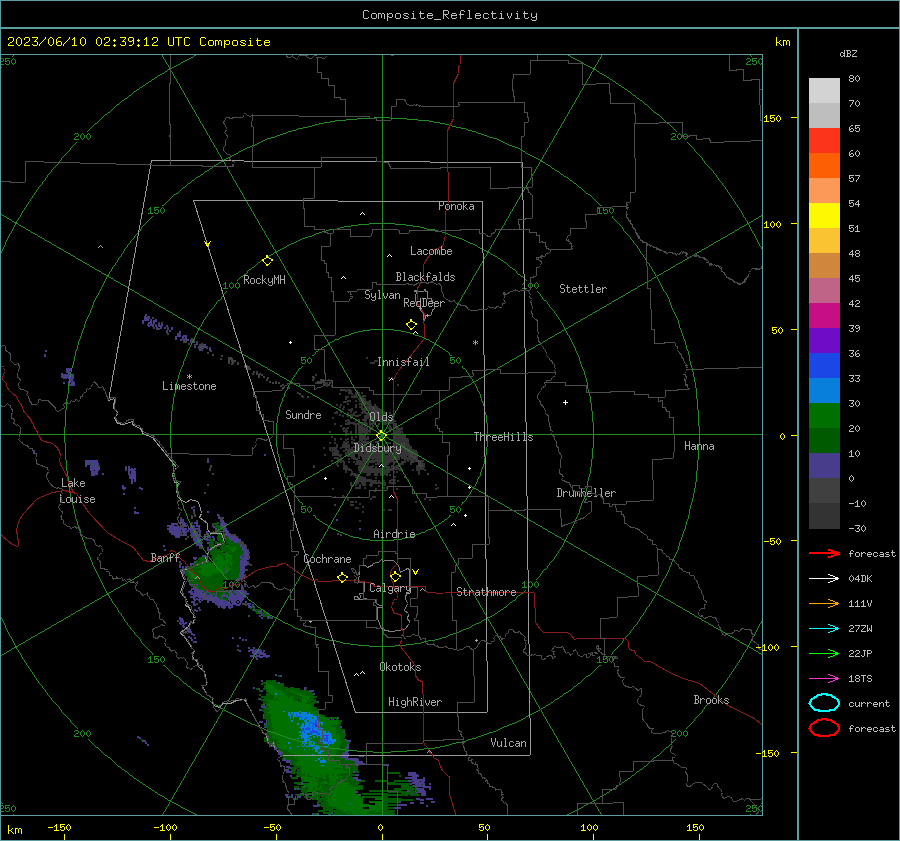Screen dimensions: 900x841
Task: Click the Hanna town label
Action: (x=699, y=446)
